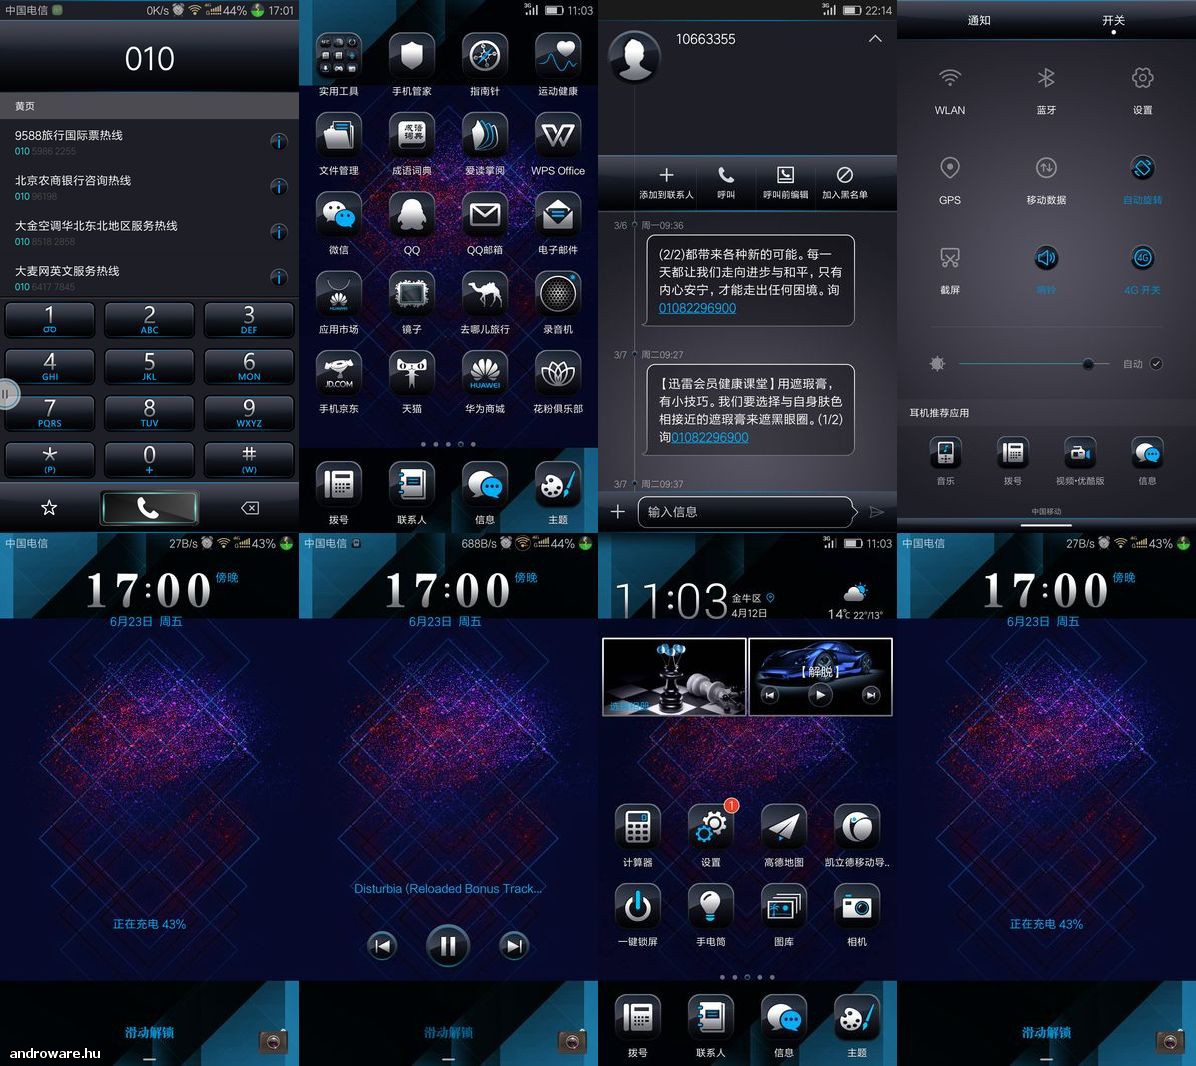Open the 去哪儿旅行 camel travel app

click(x=484, y=295)
